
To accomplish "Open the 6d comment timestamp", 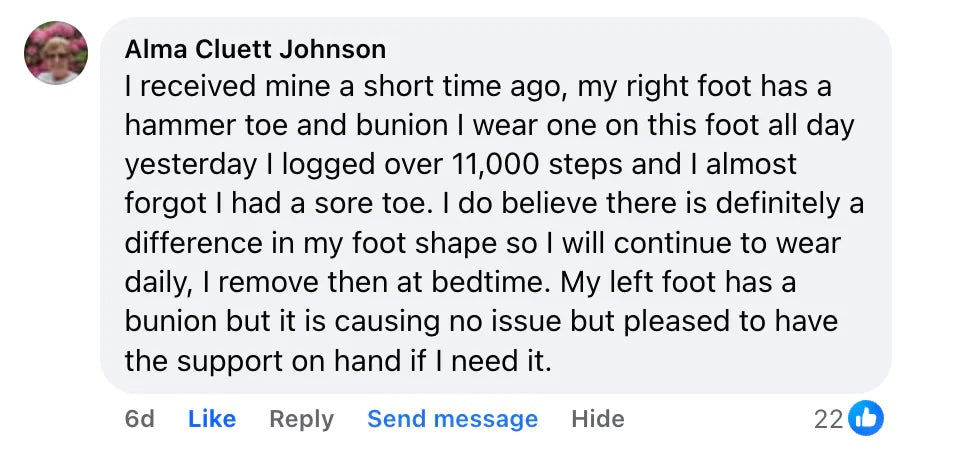I will 139,419.
